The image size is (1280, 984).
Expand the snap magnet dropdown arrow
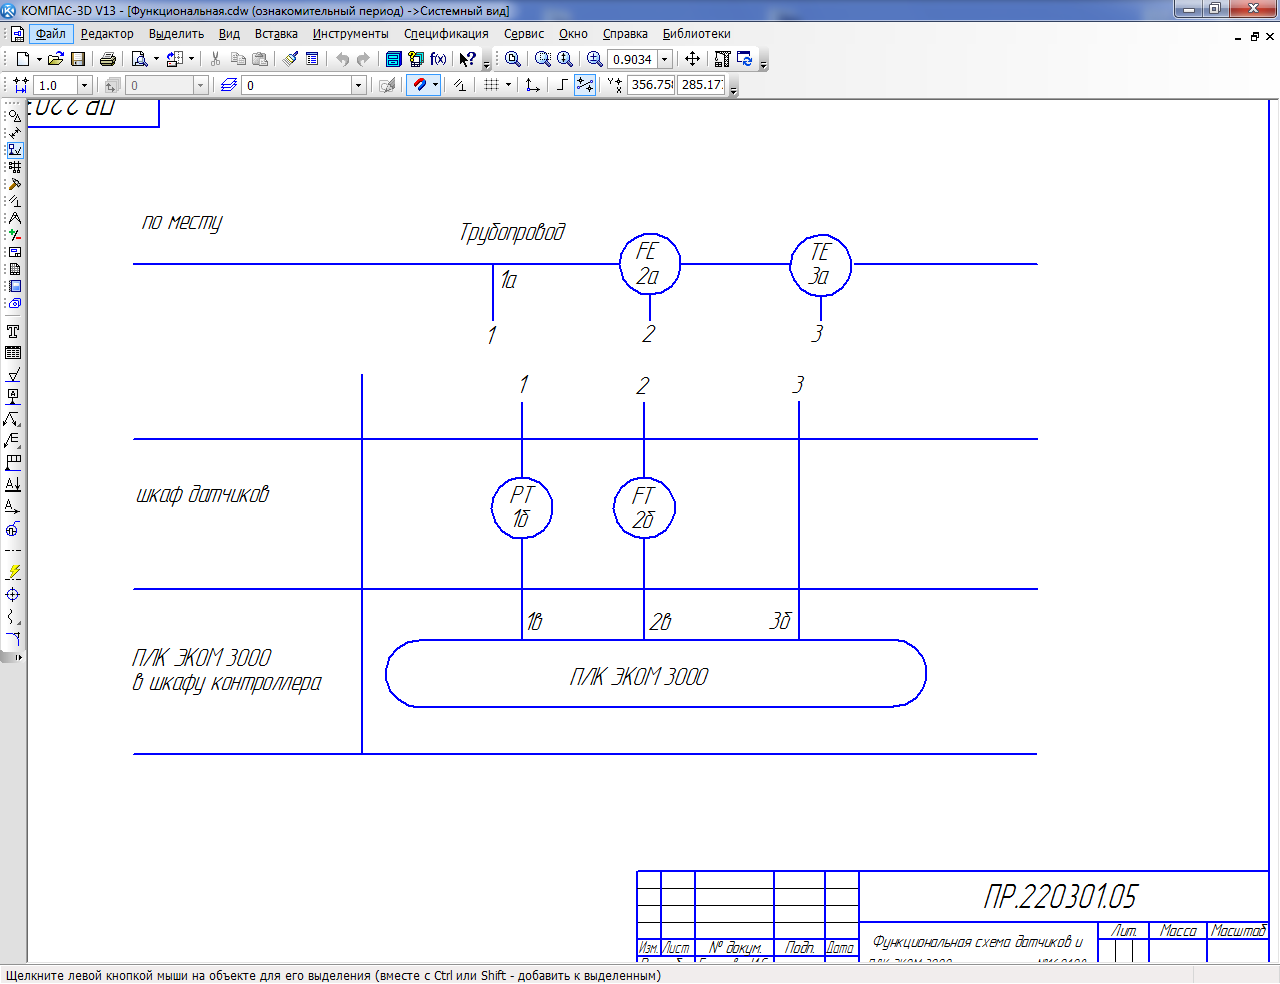(435, 85)
